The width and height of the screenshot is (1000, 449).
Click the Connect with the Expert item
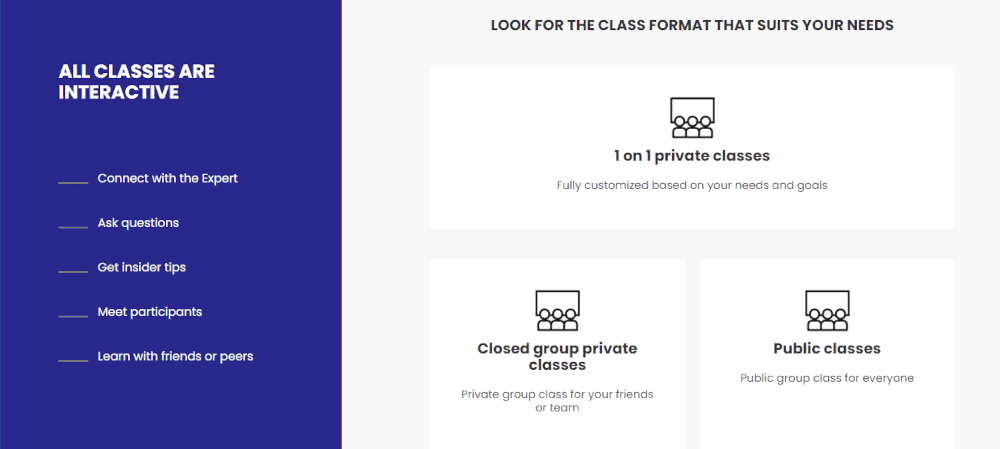click(x=167, y=179)
